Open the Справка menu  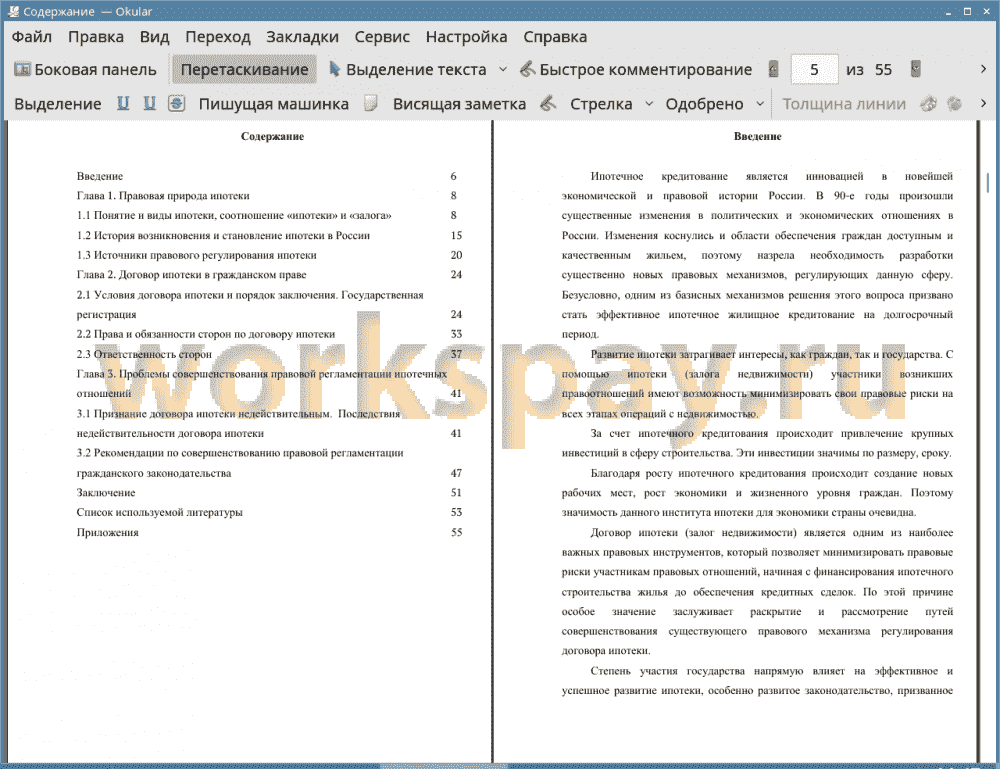(x=555, y=37)
